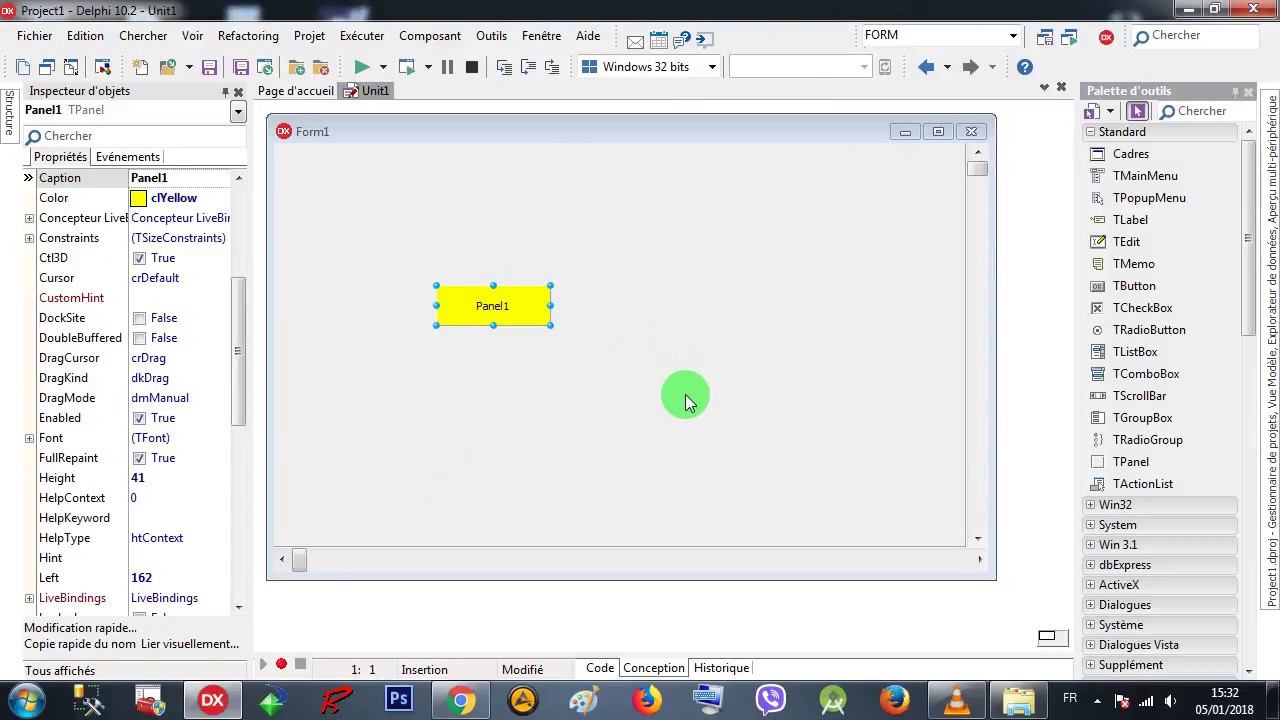Stop the program with black square icon
The width and height of the screenshot is (1280, 720).
click(x=472, y=67)
